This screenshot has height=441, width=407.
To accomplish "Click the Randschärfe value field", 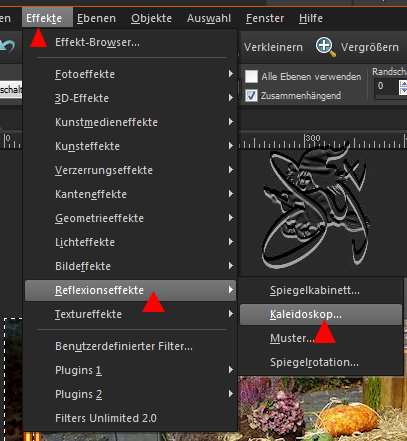I will click(386, 86).
